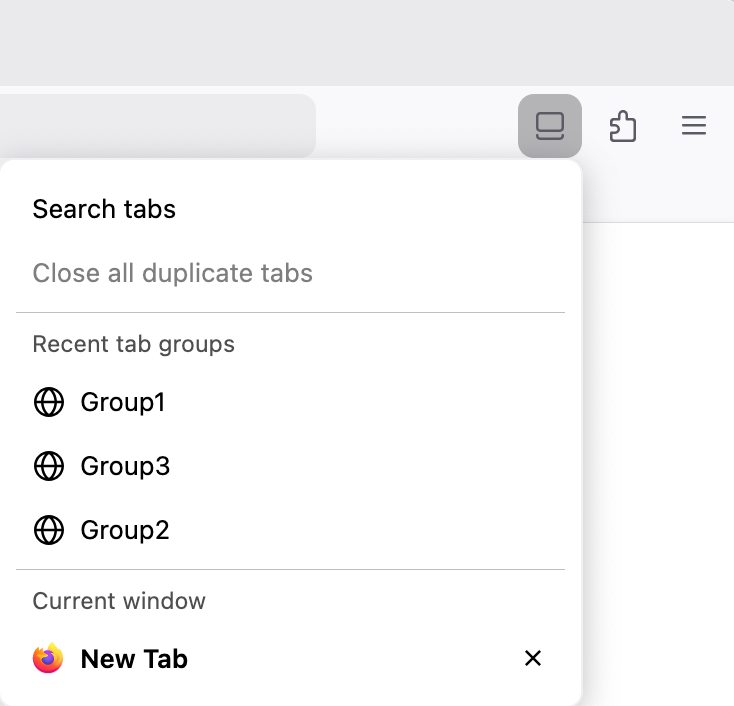Click the globe icon beside Group1
The width and height of the screenshot is (734, 706).
click(49, 402)
